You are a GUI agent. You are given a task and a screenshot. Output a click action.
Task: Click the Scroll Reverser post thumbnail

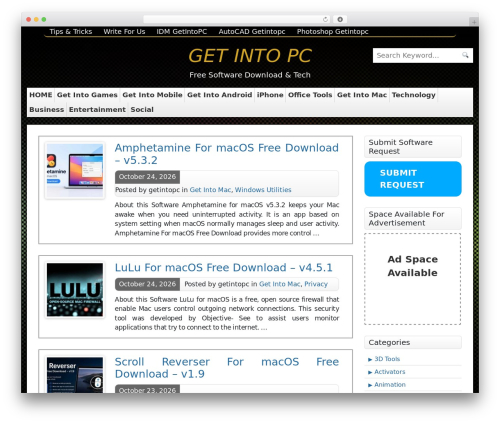click(75, 374)
